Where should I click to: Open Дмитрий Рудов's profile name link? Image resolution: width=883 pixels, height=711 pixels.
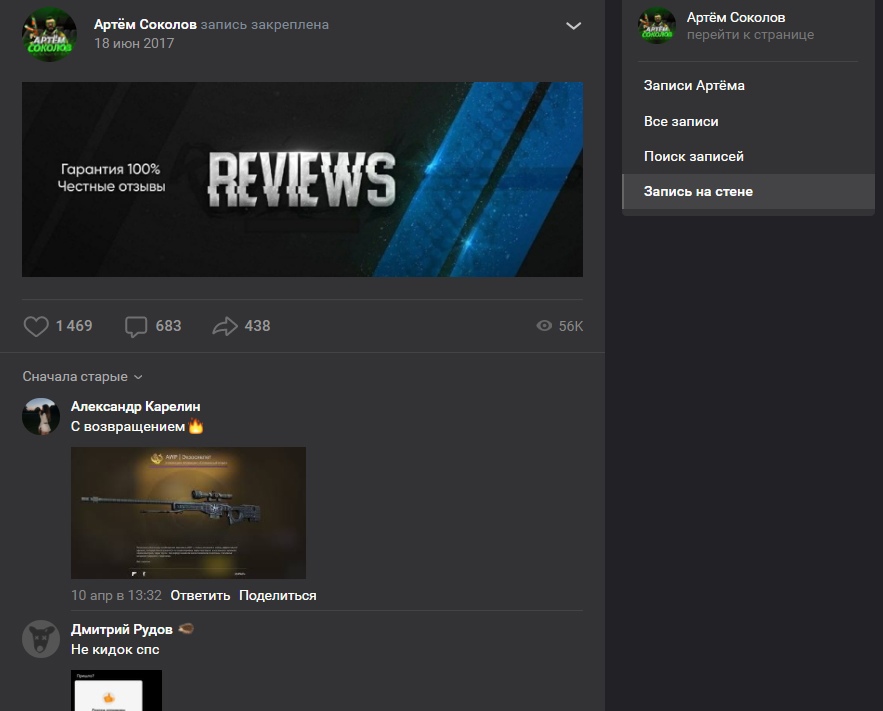click(121, 629)
